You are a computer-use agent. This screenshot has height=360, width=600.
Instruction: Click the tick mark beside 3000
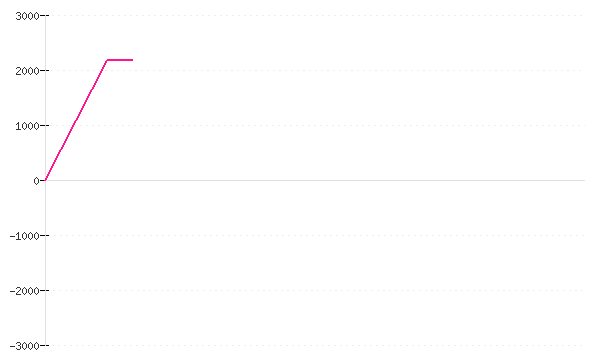44,16
